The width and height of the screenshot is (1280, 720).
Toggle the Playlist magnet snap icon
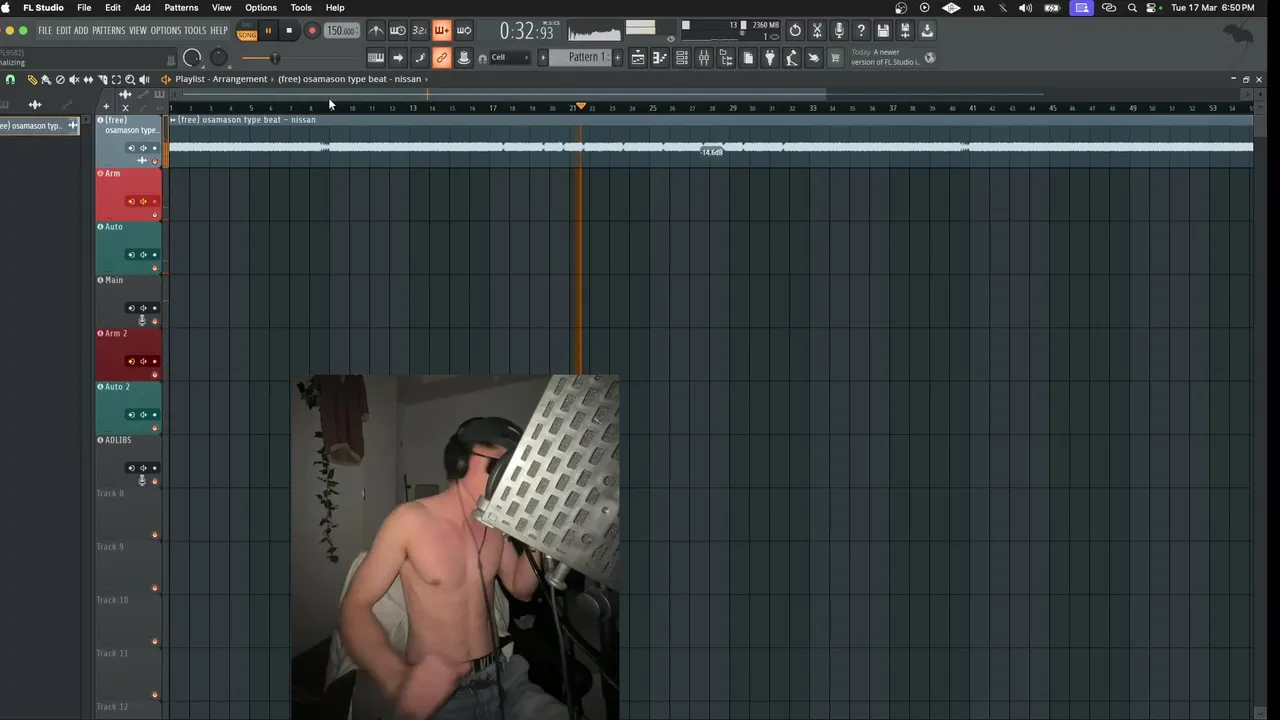pyautogui.click(x=10, y=79)
